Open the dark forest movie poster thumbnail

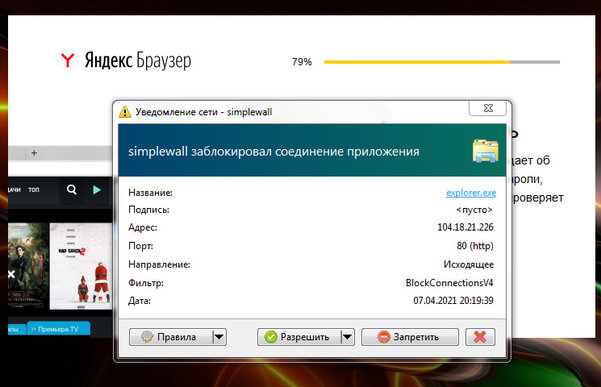click(28, 266)
